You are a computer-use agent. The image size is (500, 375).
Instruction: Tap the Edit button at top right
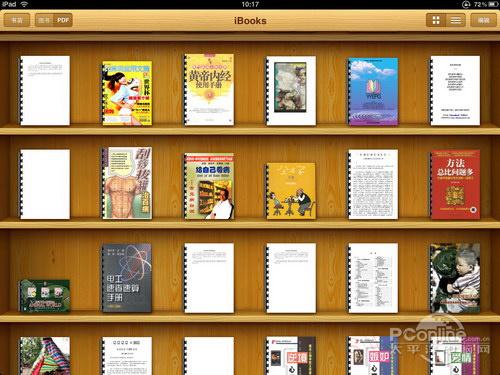tap(483, 20)
